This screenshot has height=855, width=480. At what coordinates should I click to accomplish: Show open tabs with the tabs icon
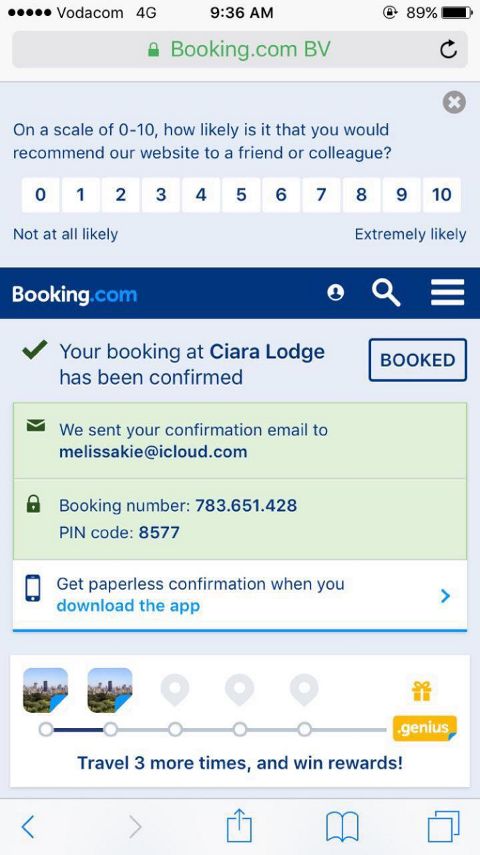tap(443, 827)
